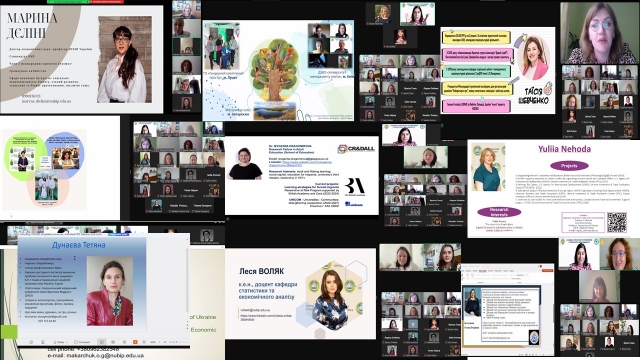The height and width of the screenshot is (360, 640).
Task: Click large speaker video of woman with glasses
Action: 600,33
